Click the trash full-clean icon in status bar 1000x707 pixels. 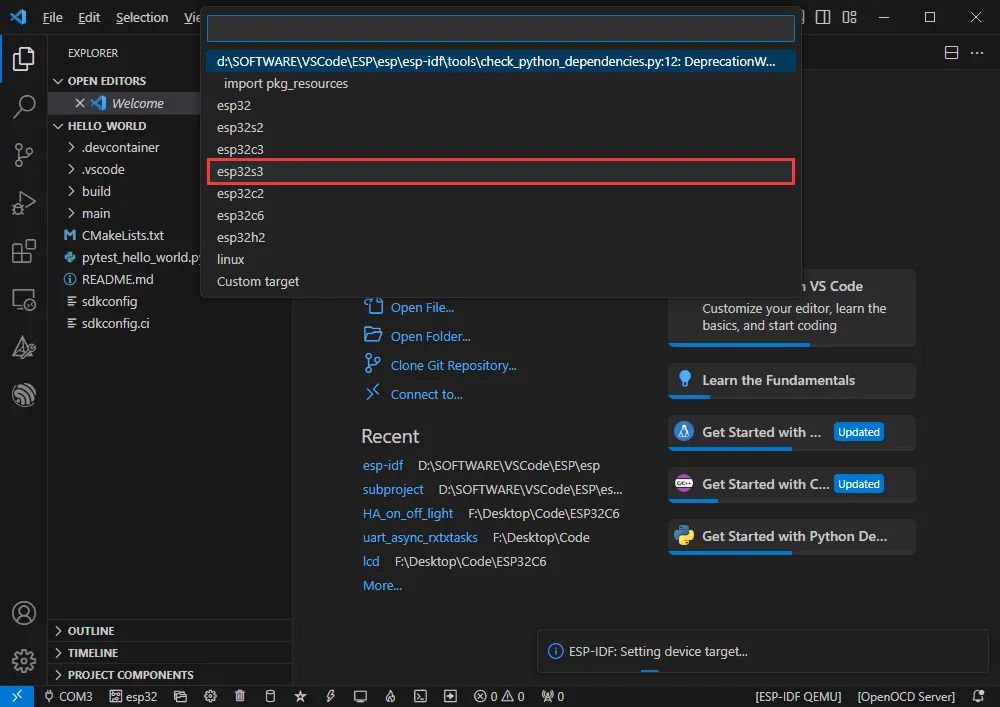[x=240, y=696]
